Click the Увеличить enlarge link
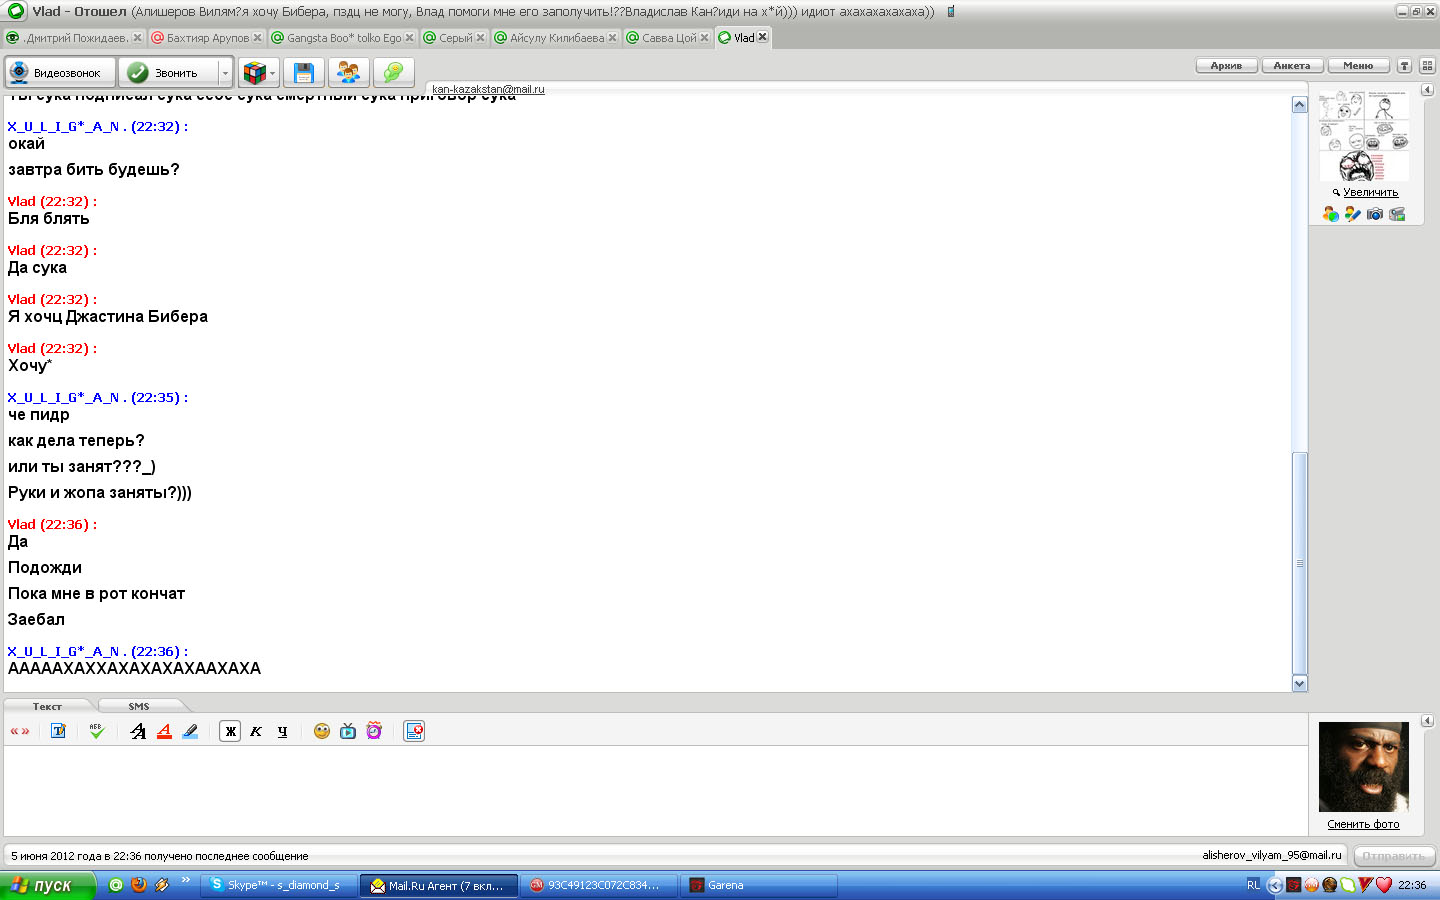 click(1370, 192)
